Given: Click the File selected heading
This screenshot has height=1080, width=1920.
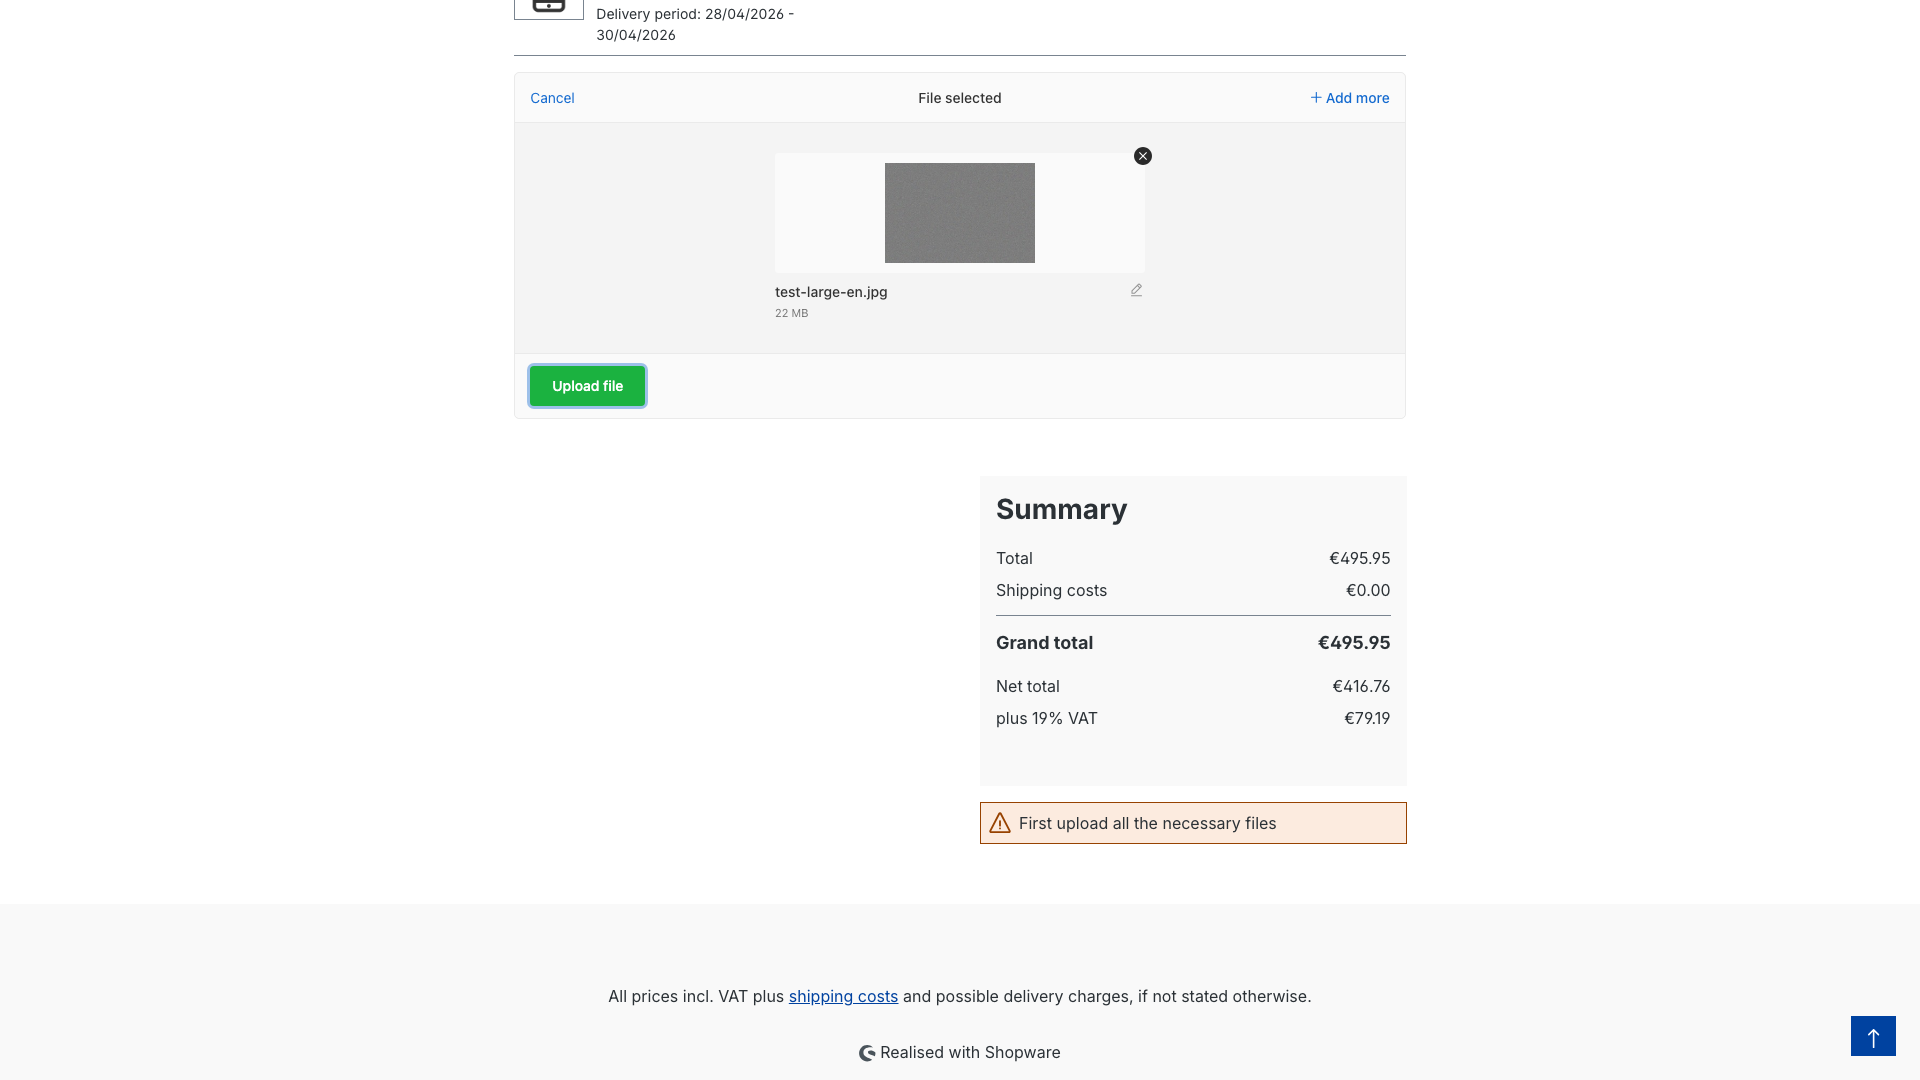Looking at the screenshot, I should coord(959,98).
